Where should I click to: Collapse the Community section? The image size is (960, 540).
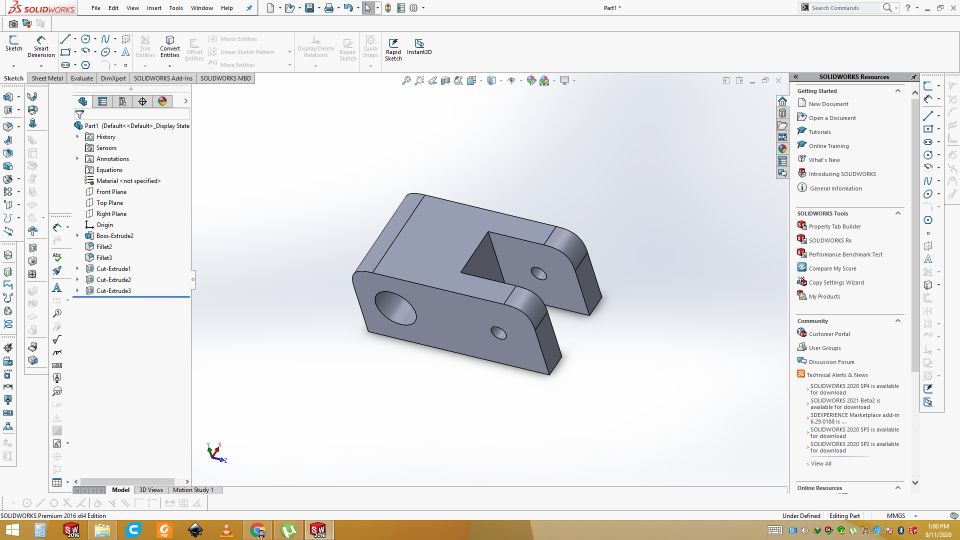(898, 321)
